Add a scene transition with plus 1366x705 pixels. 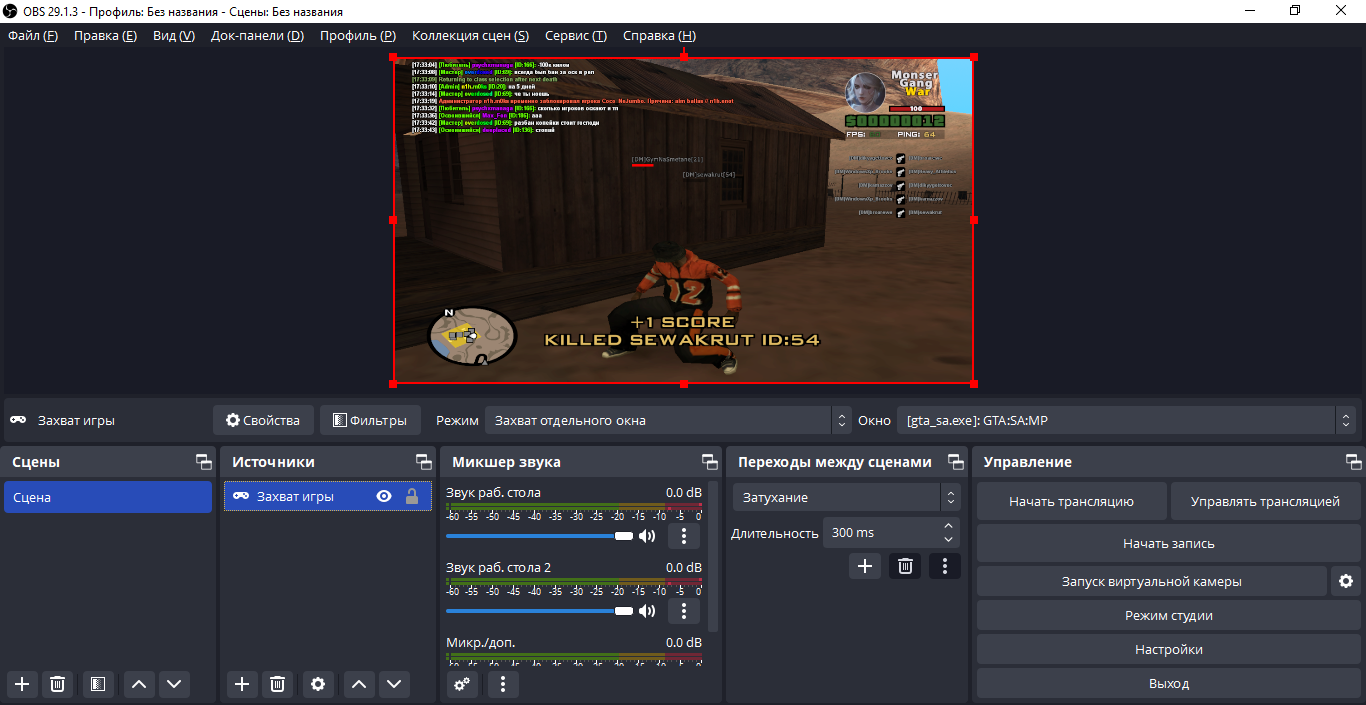point(865,566)
